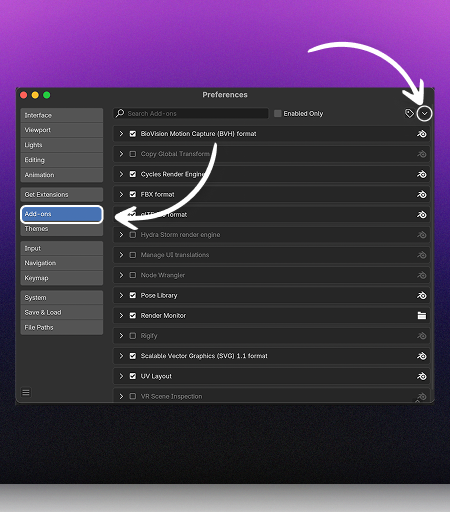Disable the BioVision Motion Capture add-on
The image size is (450, 512).
[133, 134]
